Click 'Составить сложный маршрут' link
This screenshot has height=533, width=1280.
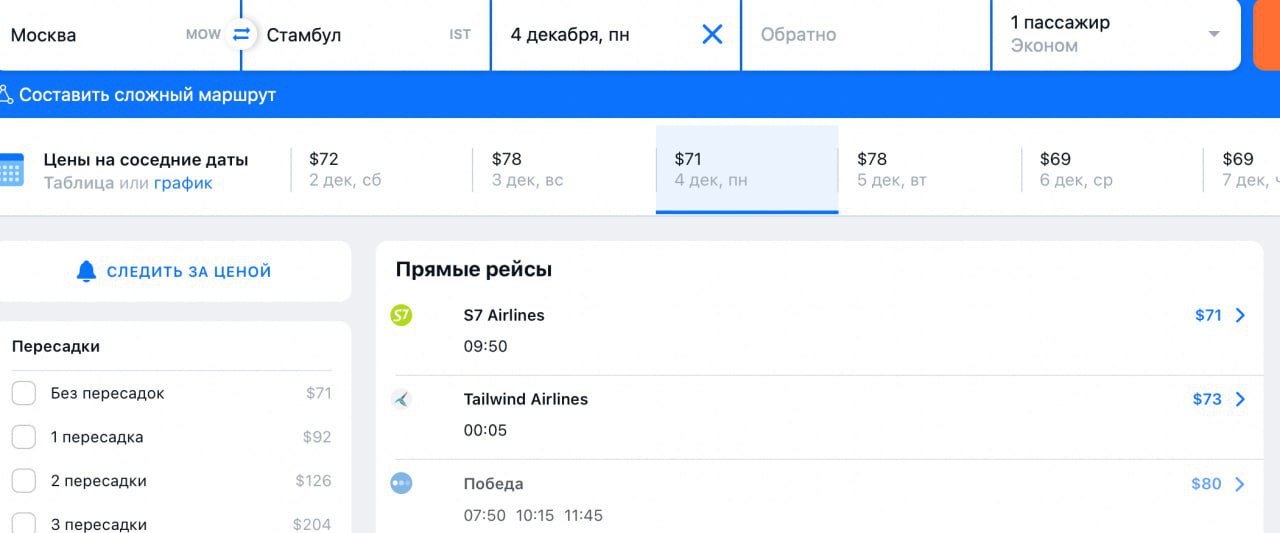(147, 95)
